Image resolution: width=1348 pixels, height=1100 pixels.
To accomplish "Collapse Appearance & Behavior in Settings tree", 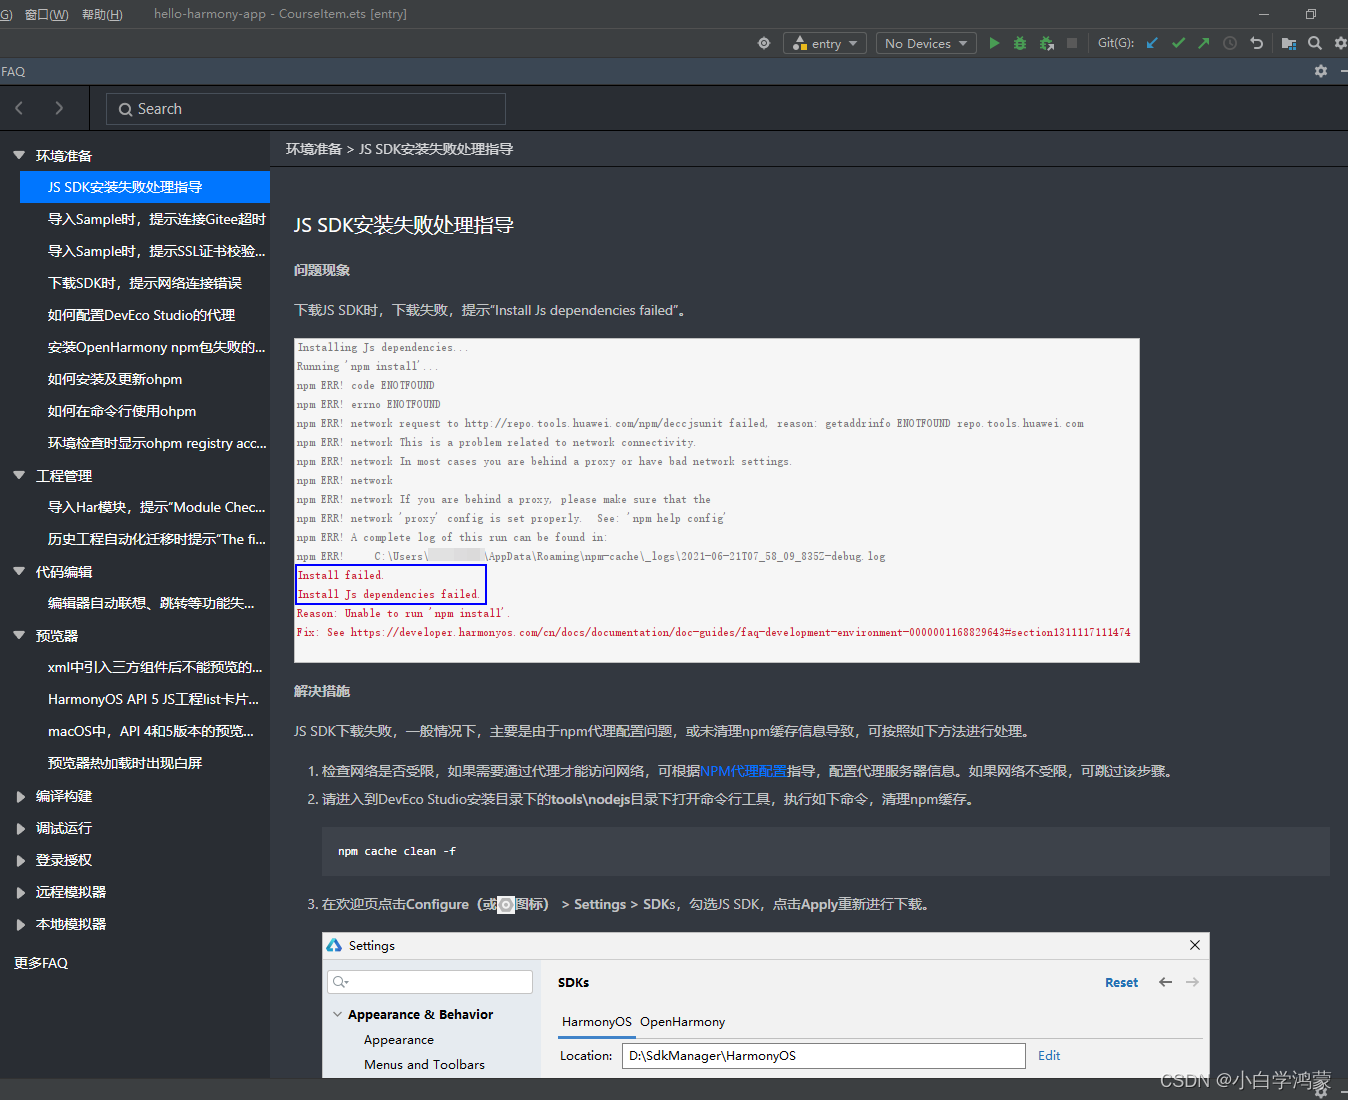I will point(337,1014).
